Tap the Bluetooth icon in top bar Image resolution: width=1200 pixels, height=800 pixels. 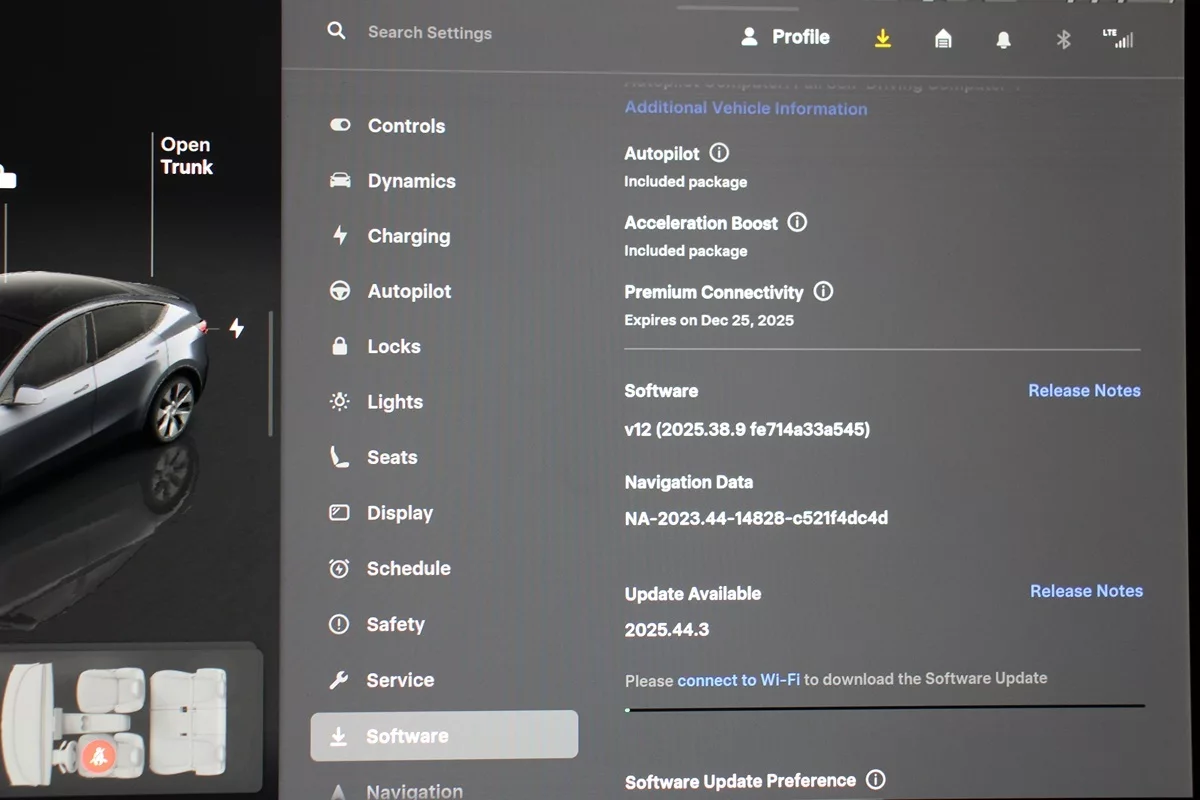[1063, 39]
